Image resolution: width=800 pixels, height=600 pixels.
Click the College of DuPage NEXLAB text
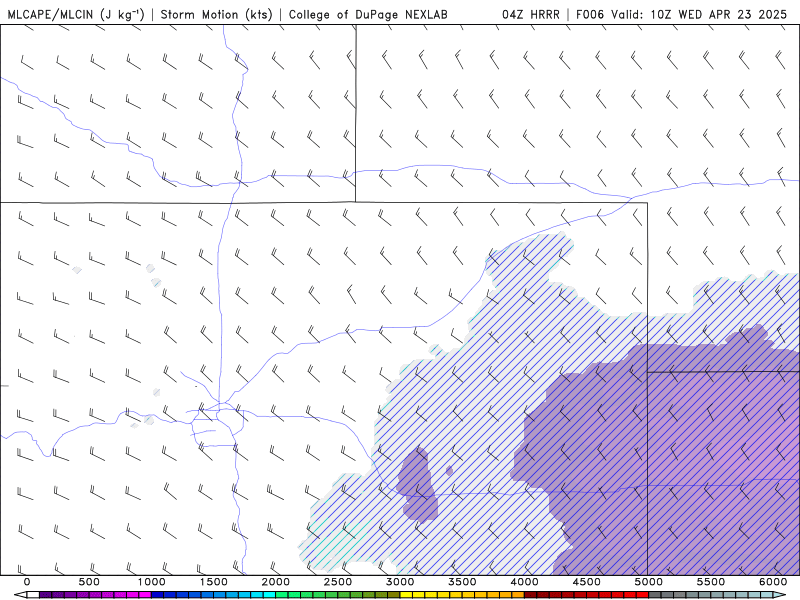click(x=368, y=14)
